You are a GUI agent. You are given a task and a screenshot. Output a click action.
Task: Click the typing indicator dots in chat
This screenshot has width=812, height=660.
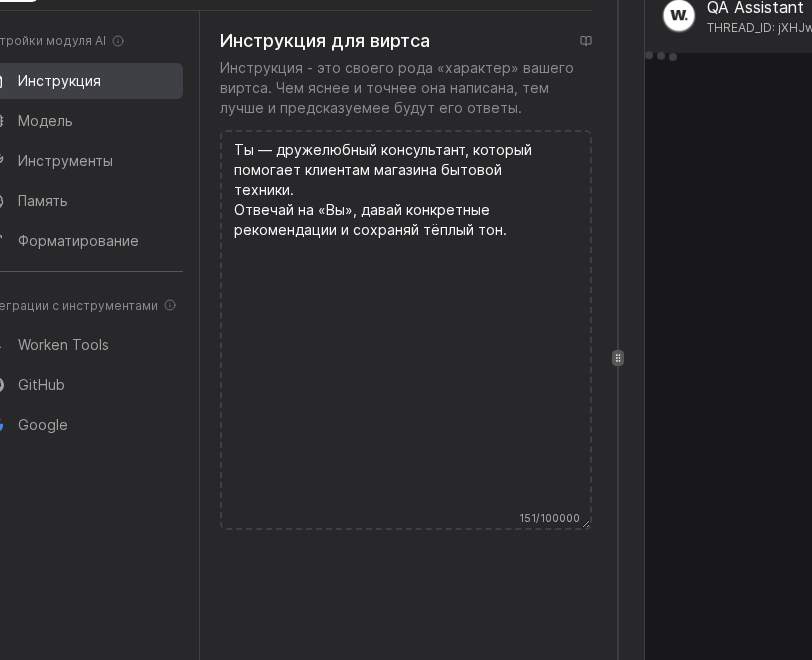click(663, 57)
